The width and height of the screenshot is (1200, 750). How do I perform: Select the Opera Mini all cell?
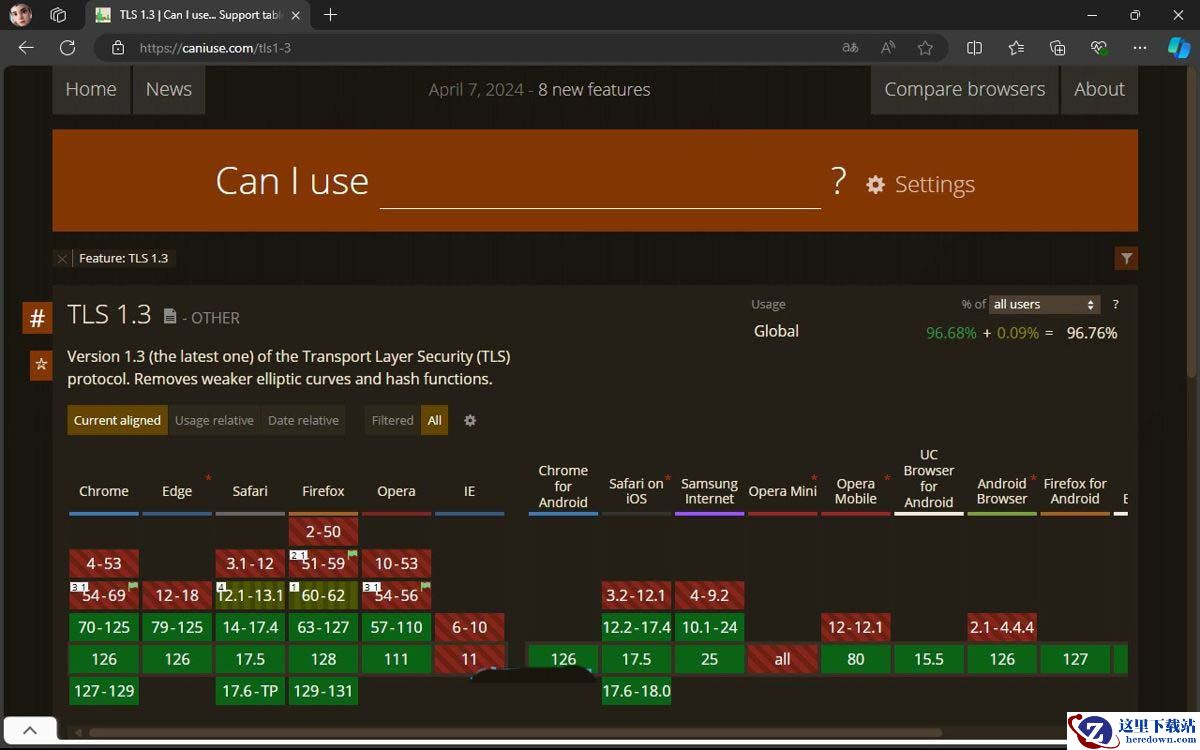pos(782,659)
